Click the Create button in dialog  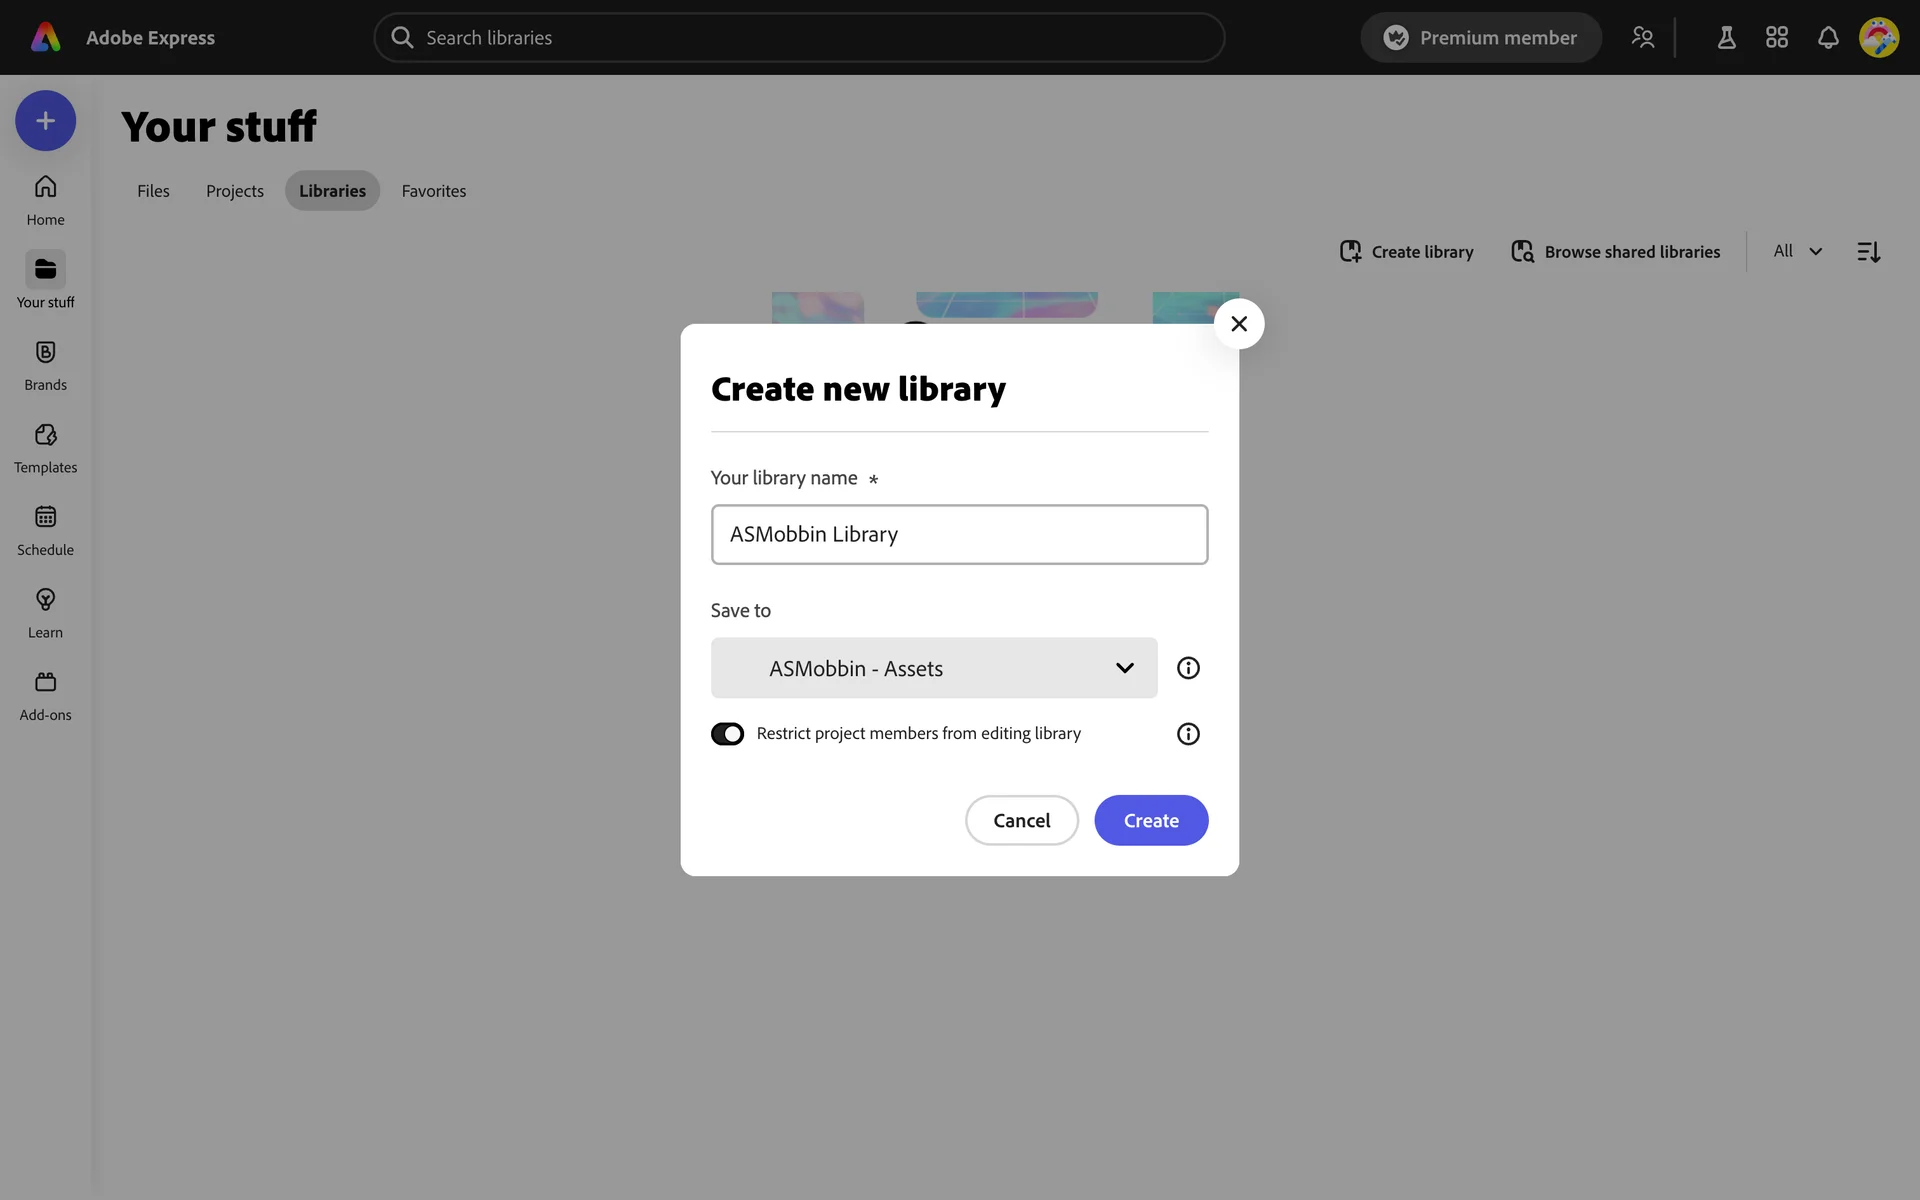[x=1151, y=820]
